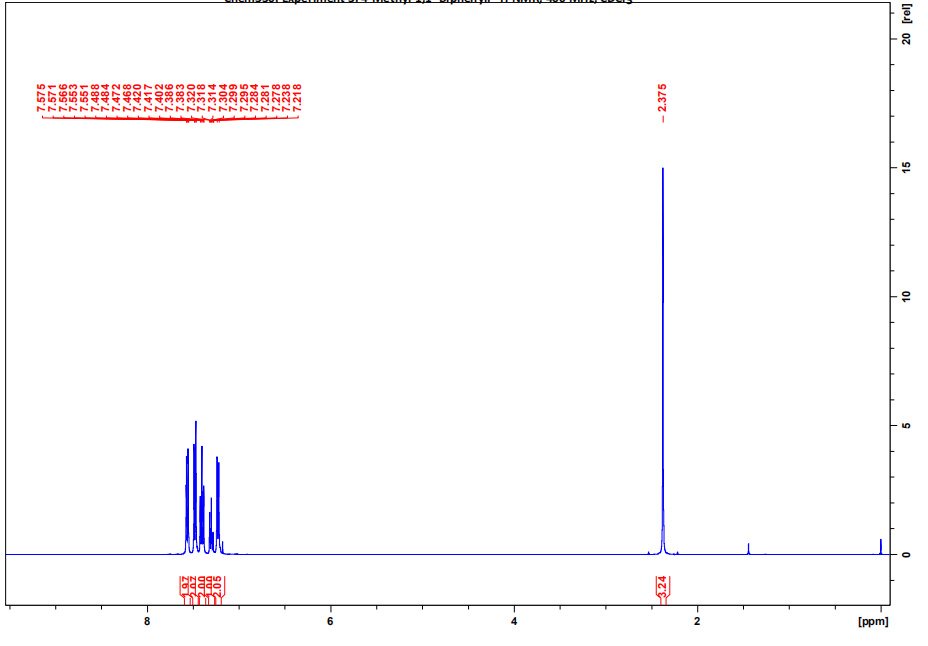Select the peak label 7.488
This screenshot has width=928, height=646.
pyautogui.click(x=95, y=98)
